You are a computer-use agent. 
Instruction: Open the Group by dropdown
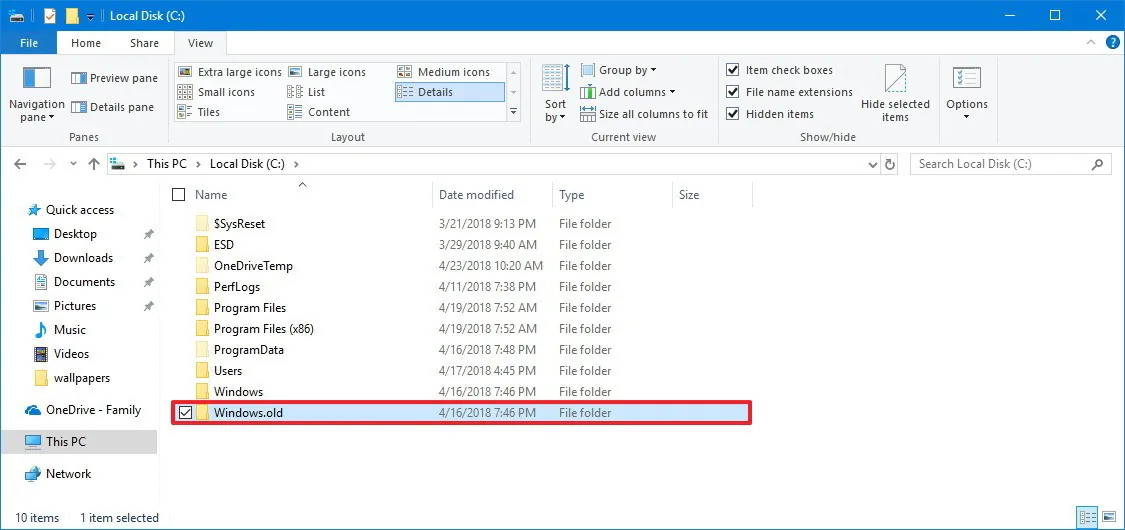[x=618, y=70]
